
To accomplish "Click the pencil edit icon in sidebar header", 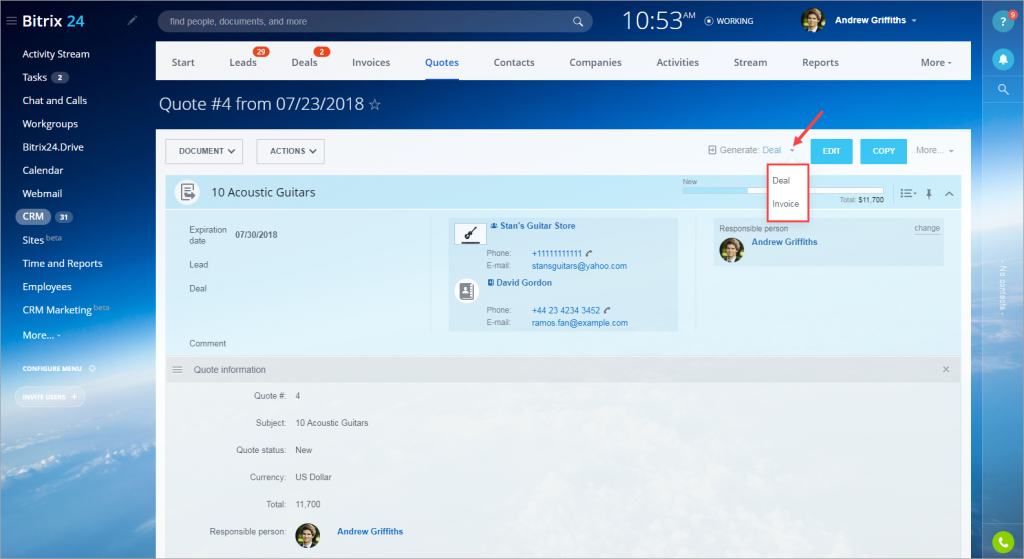I will 132,21.
